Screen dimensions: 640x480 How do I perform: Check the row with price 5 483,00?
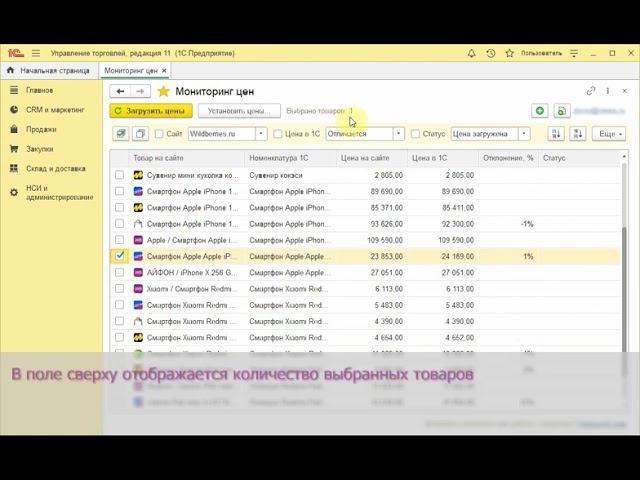pos(119,305)
